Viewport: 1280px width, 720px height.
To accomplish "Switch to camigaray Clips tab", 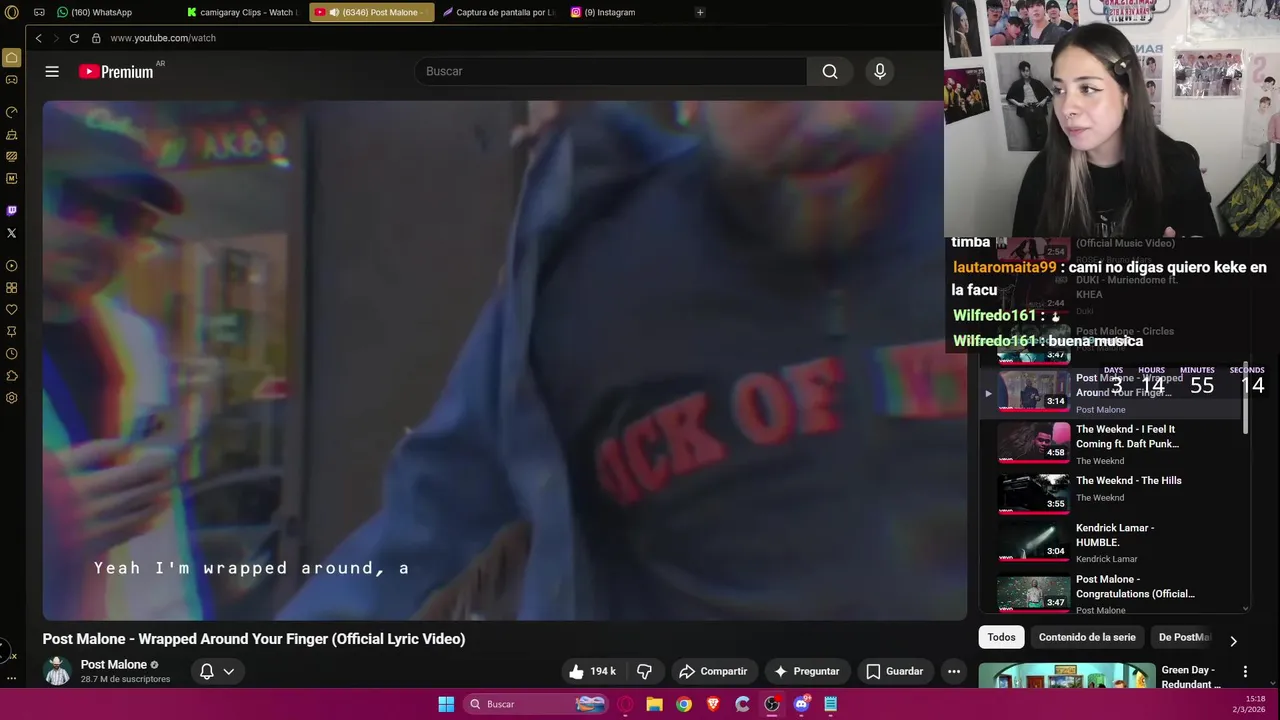I will (243, 12).
